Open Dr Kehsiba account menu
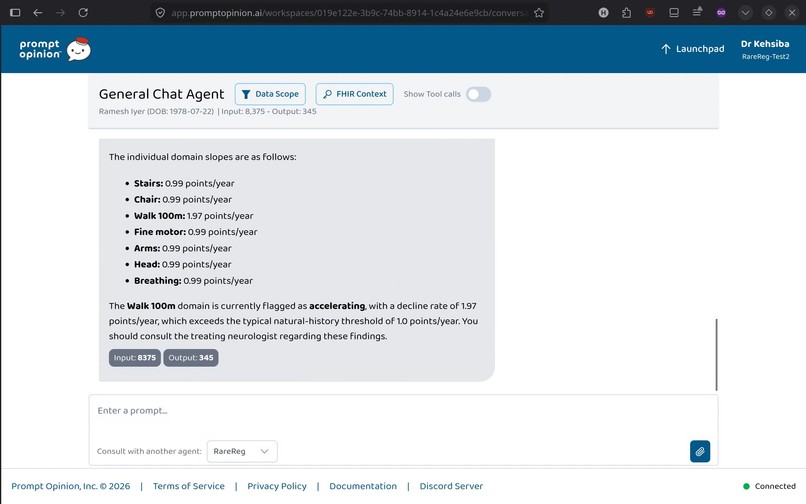 pyautogui.click(x=765, y=49)
